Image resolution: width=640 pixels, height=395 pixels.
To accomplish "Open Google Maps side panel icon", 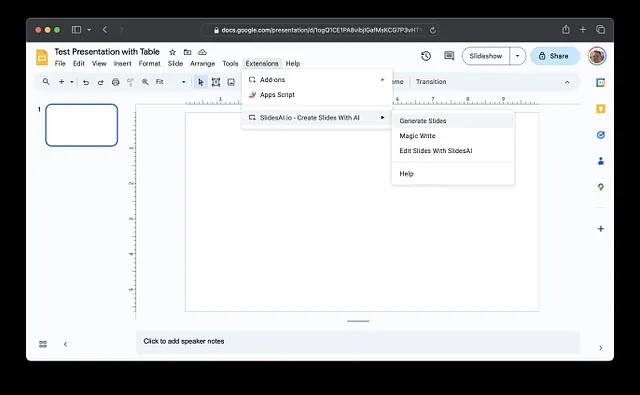I will coord(600,187).
